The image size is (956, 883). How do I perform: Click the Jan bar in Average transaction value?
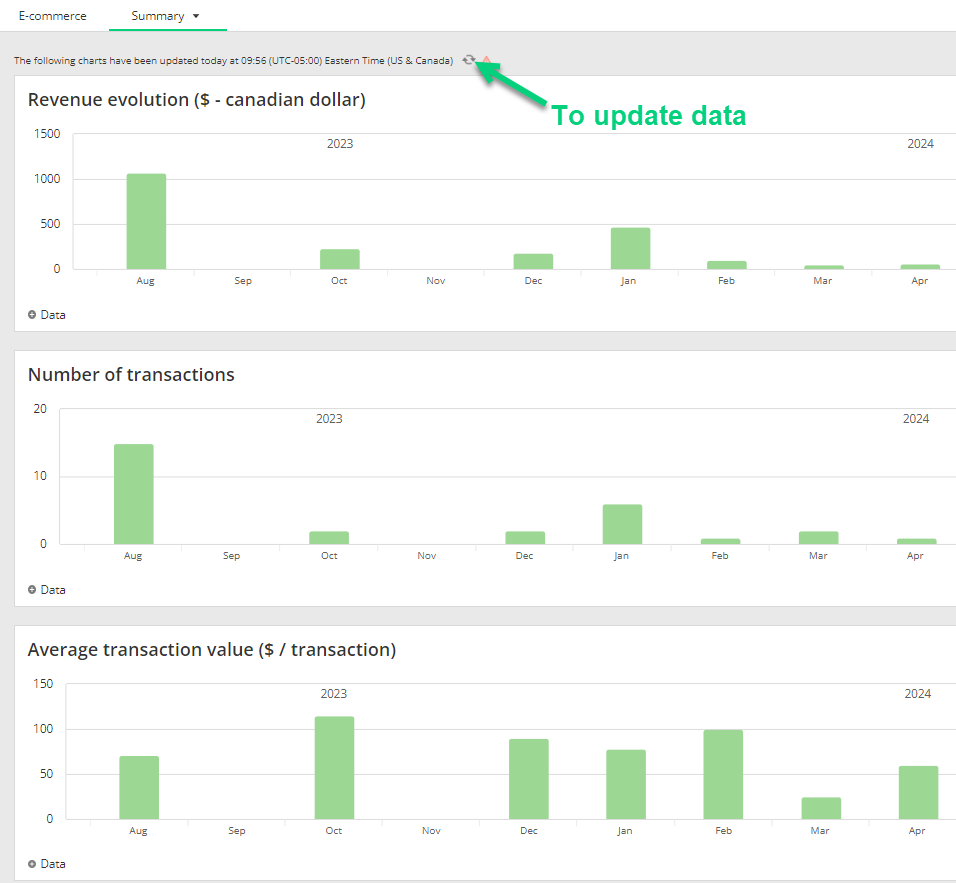[626, 785]
